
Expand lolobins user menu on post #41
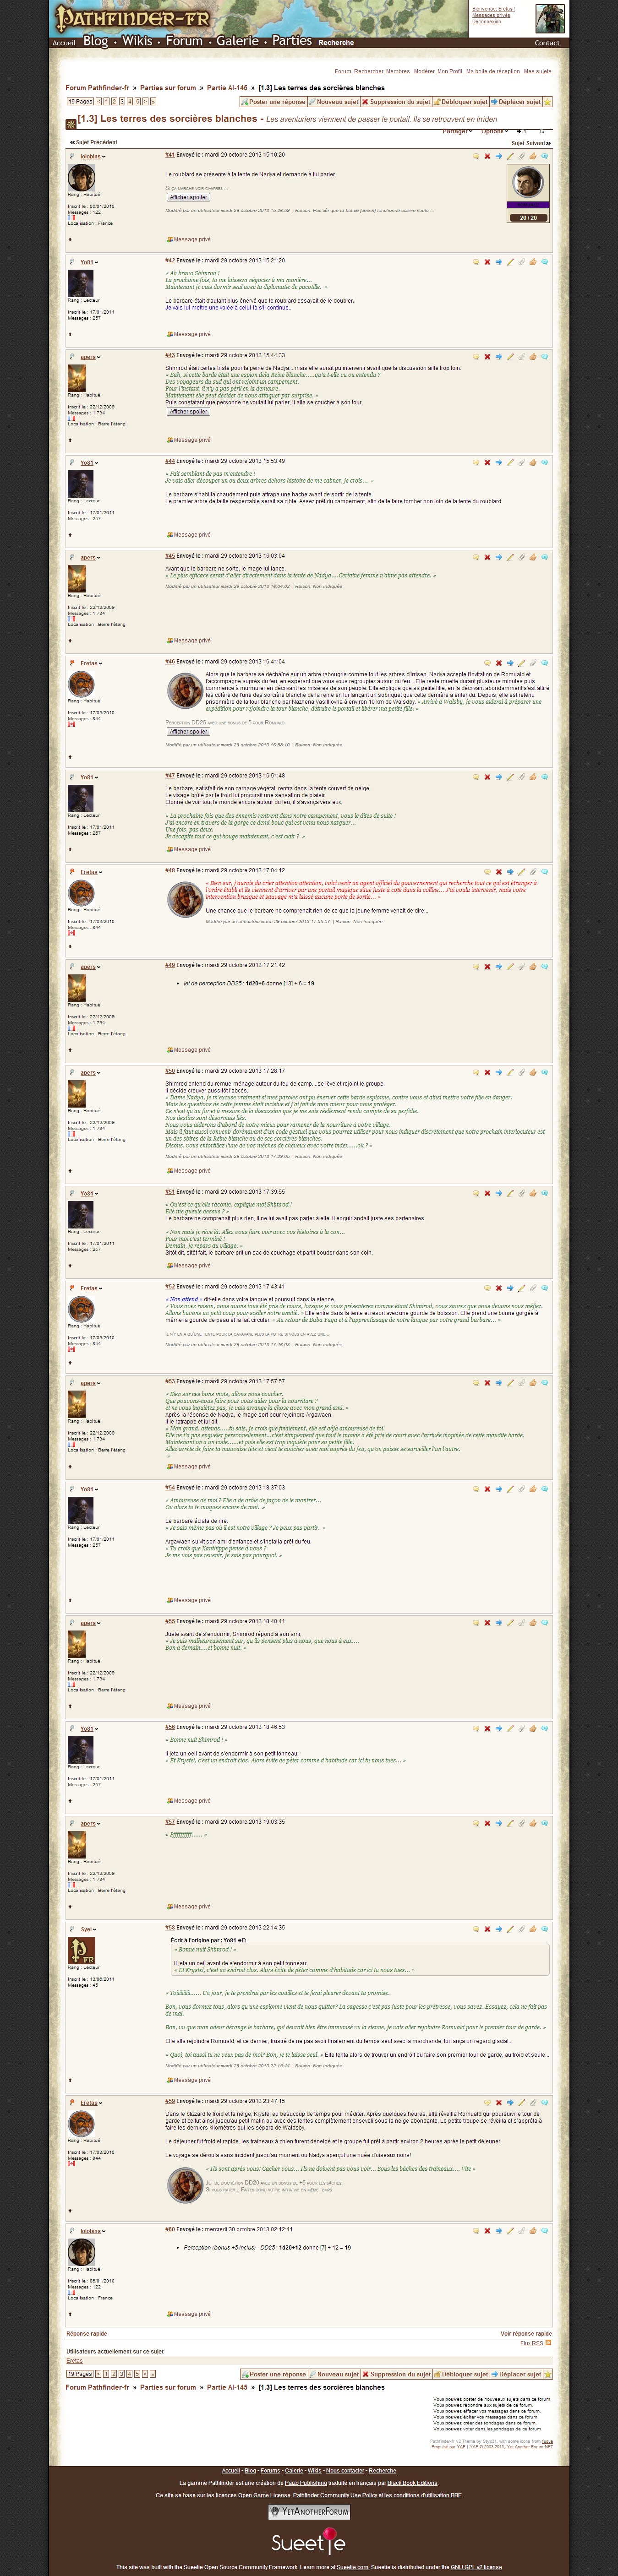[x=92, y=156]
